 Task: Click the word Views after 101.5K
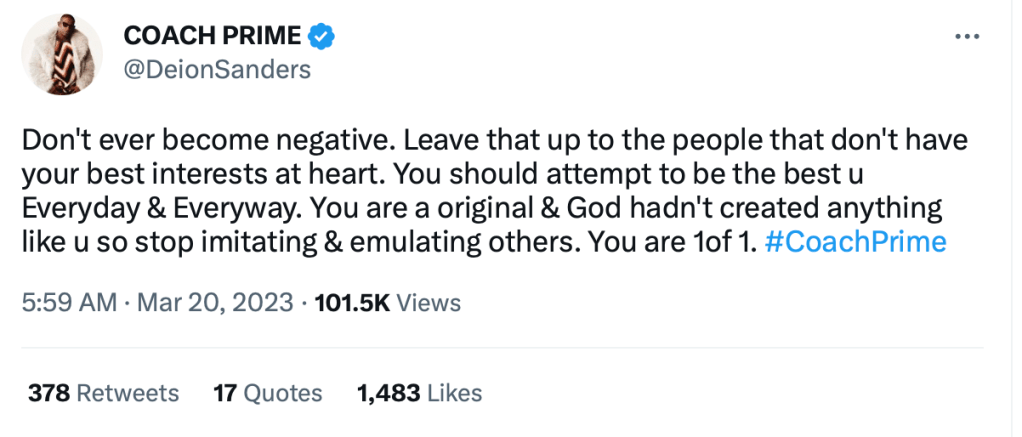click(x=428, y=302)
